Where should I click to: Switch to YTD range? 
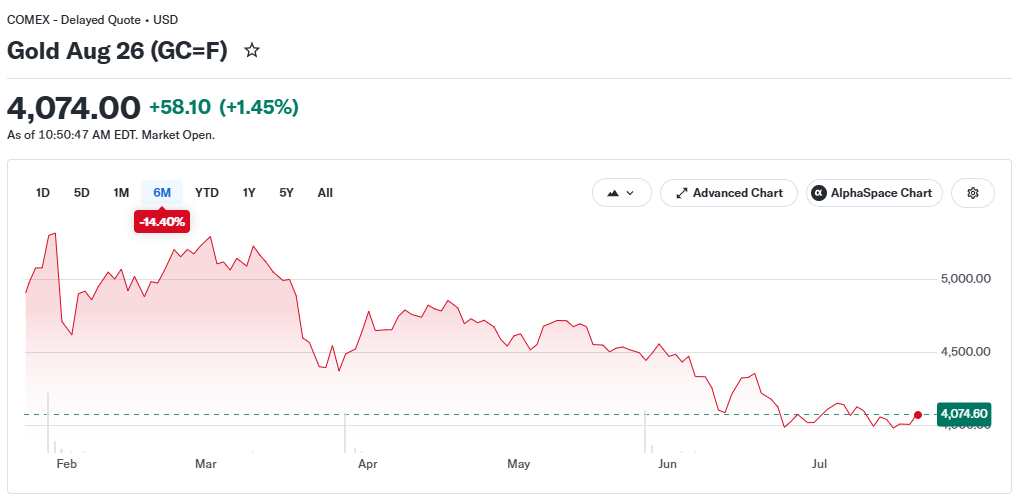coord(207,193)
